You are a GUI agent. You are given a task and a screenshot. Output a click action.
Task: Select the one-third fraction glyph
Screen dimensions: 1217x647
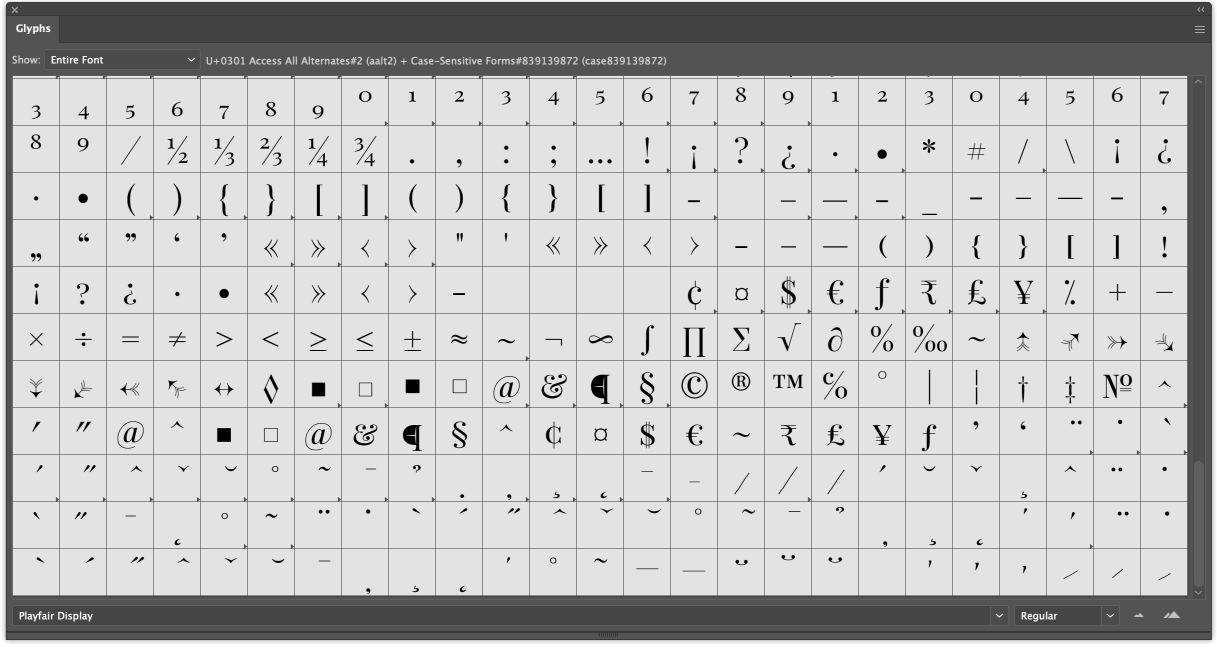tap(224, 150)
